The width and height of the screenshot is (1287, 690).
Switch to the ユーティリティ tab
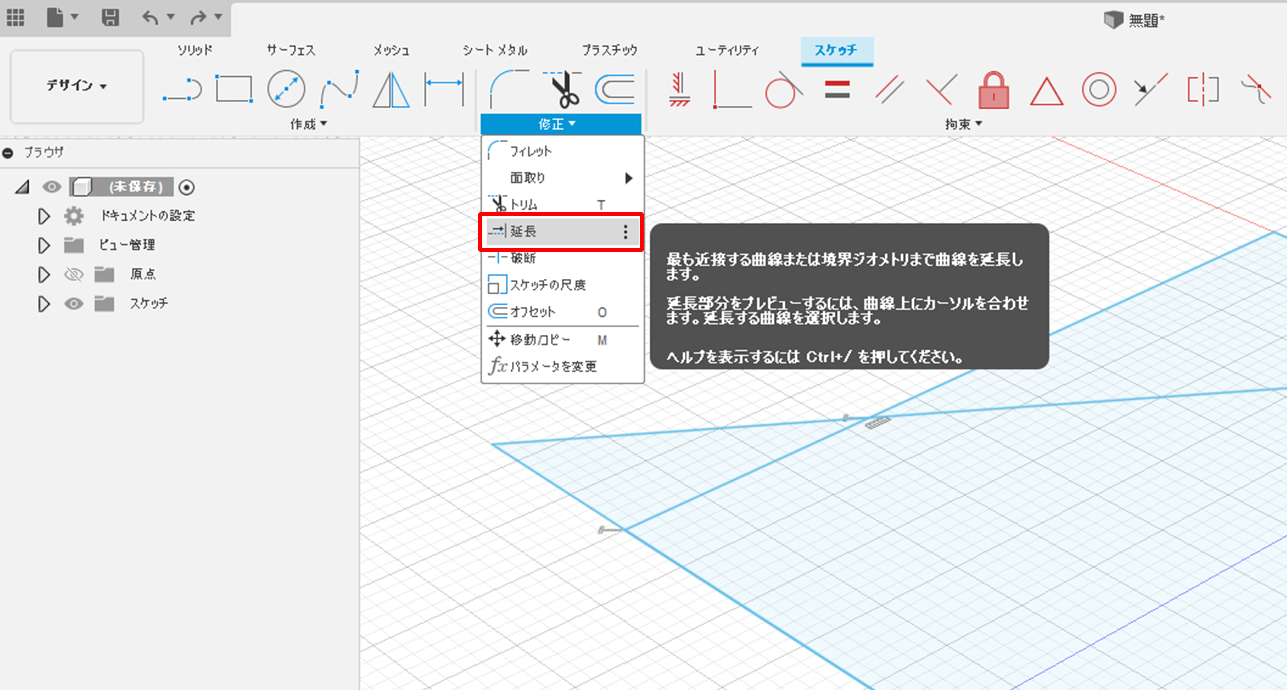727,50
